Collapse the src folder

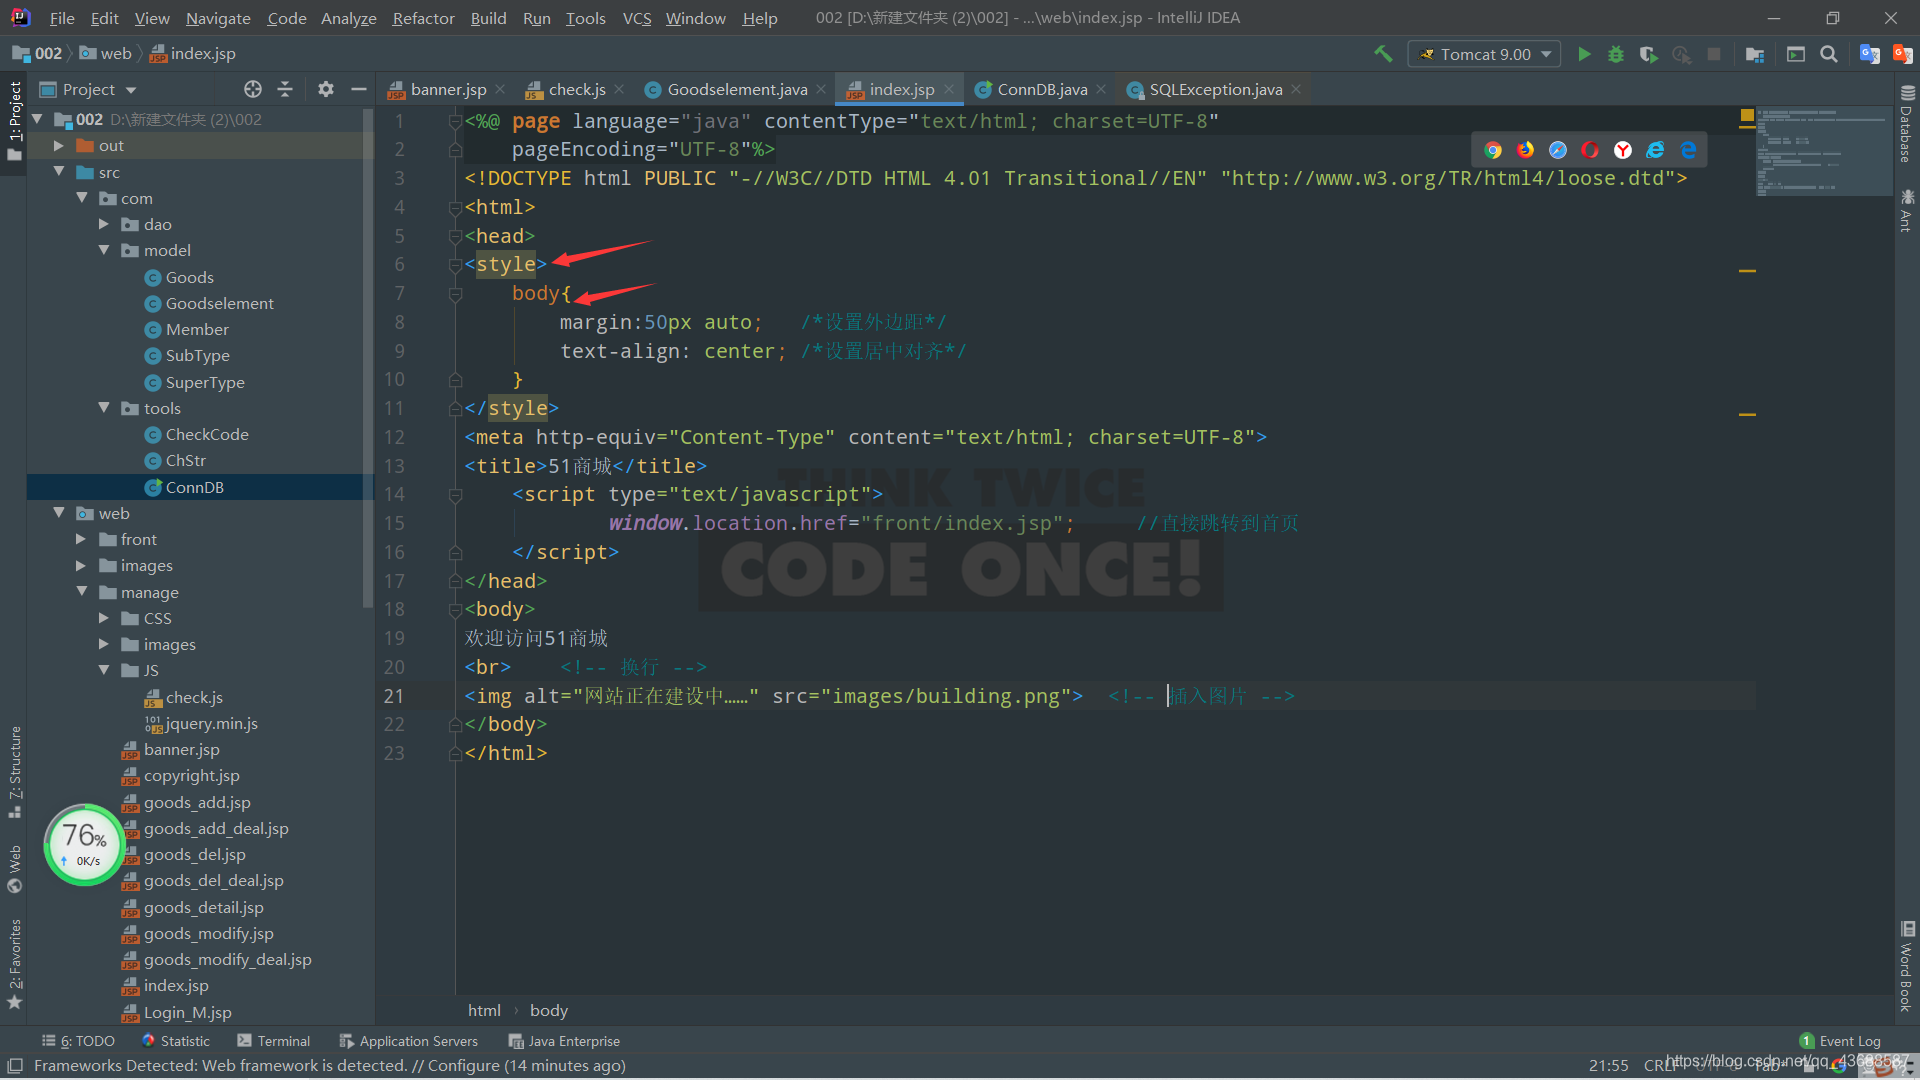(x=59, y=172)
